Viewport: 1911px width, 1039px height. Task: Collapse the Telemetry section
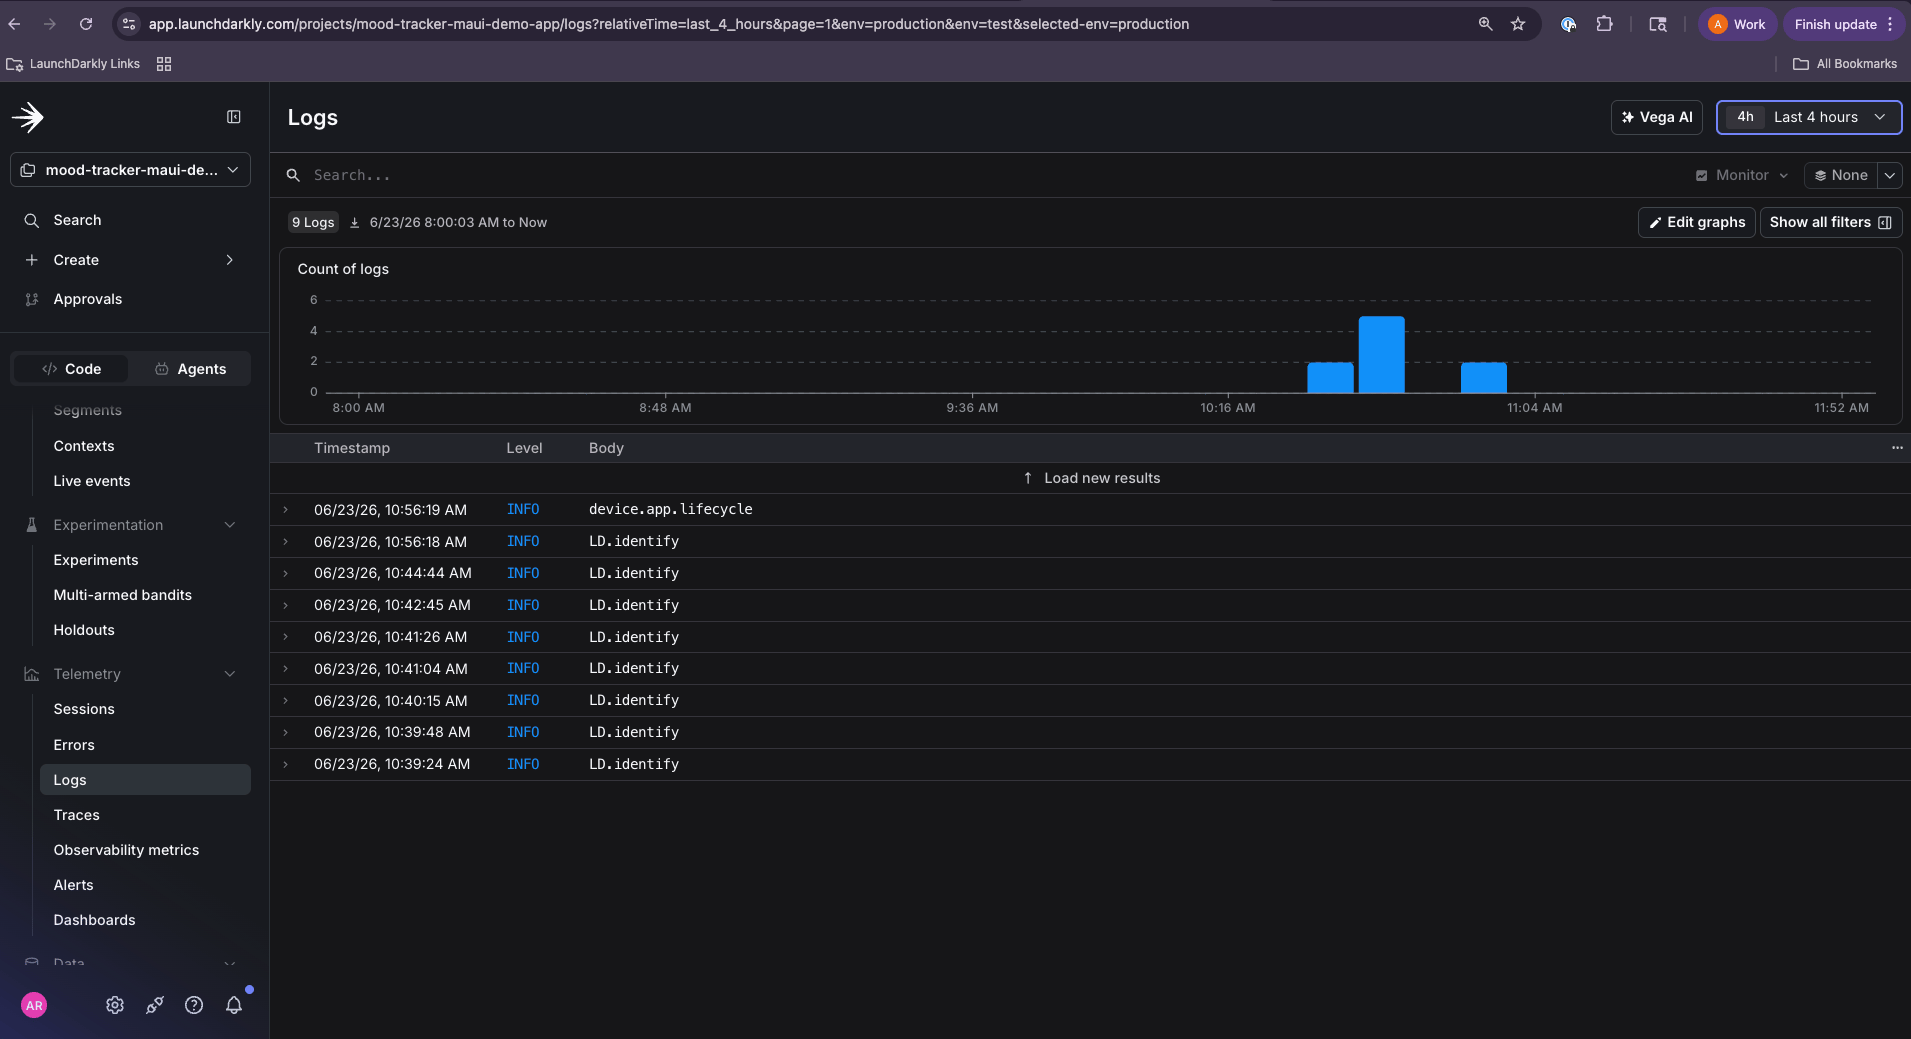point(230,674)
